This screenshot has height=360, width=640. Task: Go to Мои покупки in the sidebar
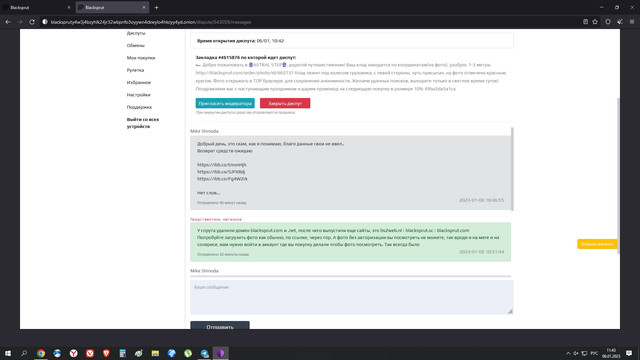pyautogui.click(x=141, y=58)
